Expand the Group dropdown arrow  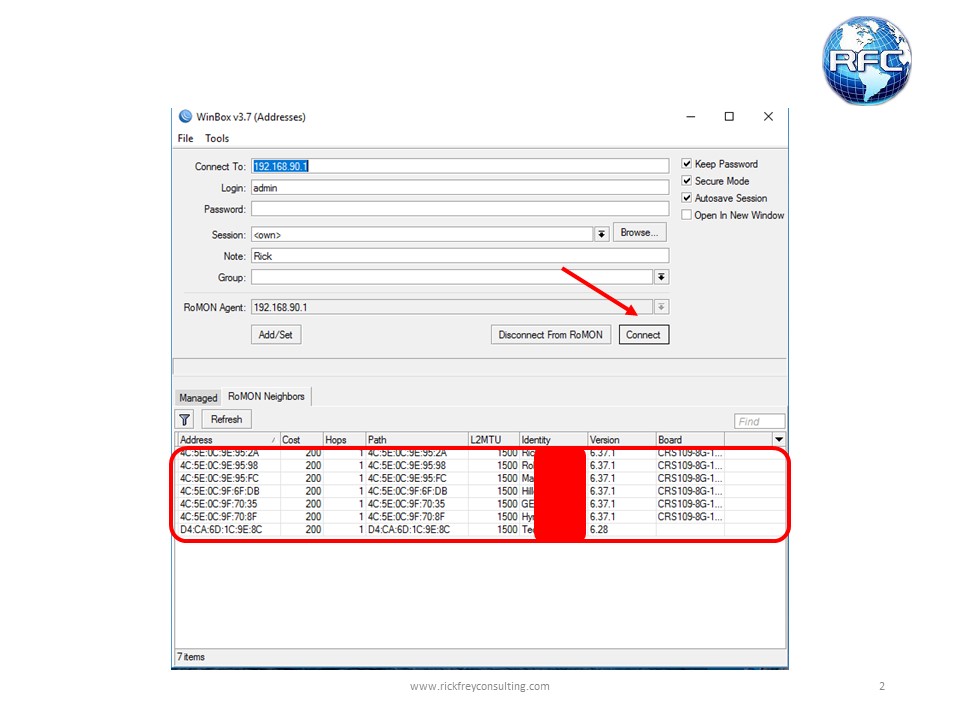point(661,277)
